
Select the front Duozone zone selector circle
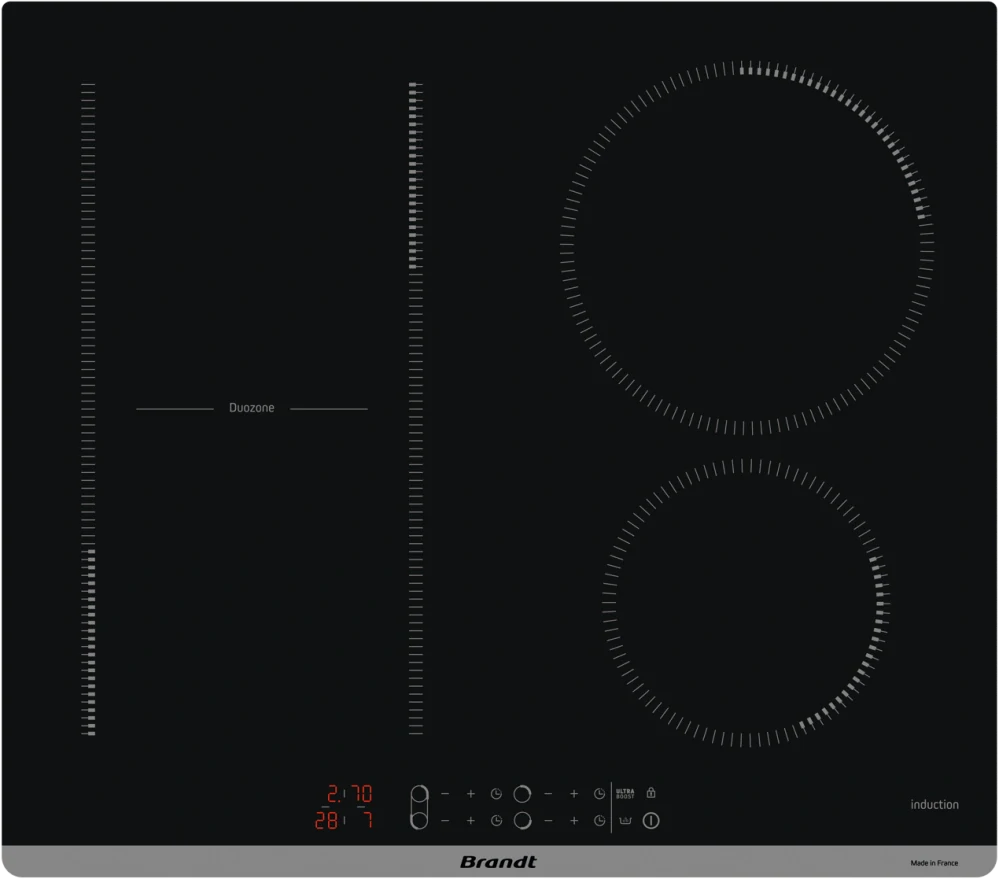[419, 820]
